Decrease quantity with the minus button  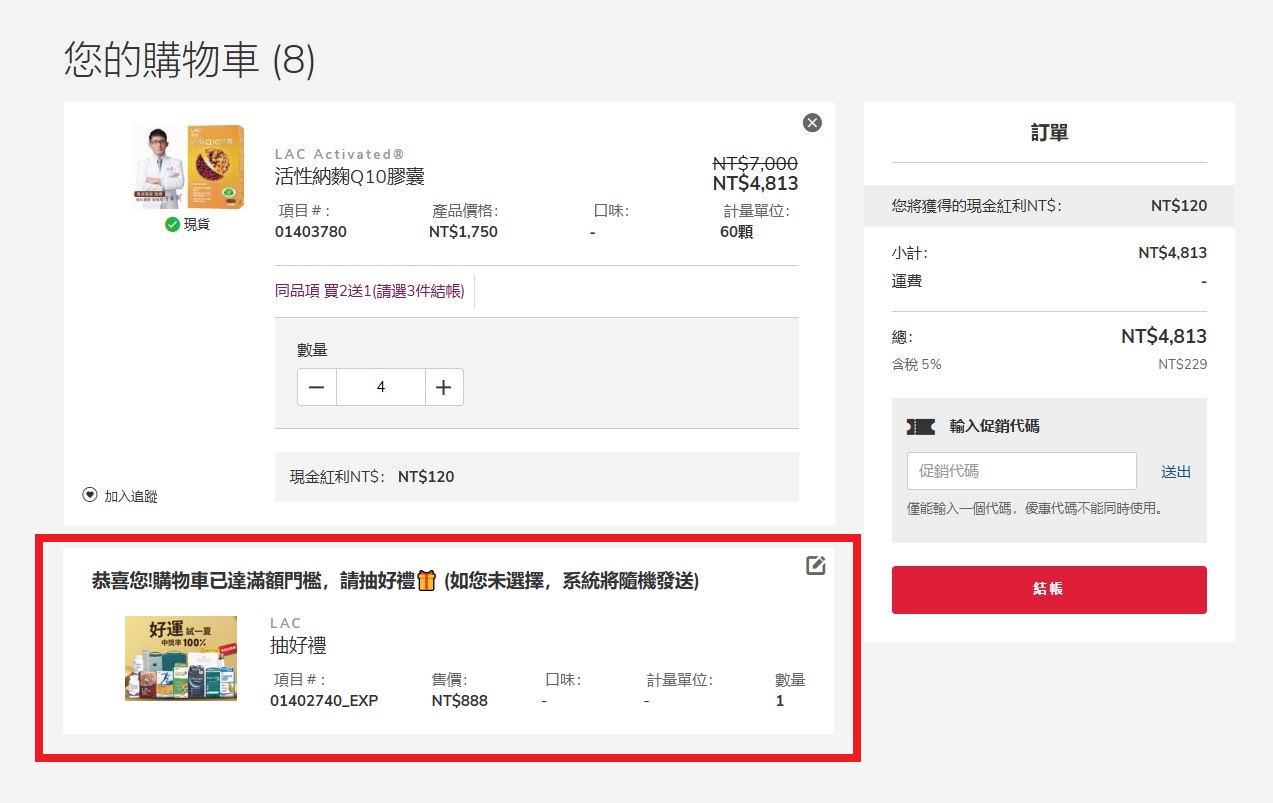[x=317, y=387]
